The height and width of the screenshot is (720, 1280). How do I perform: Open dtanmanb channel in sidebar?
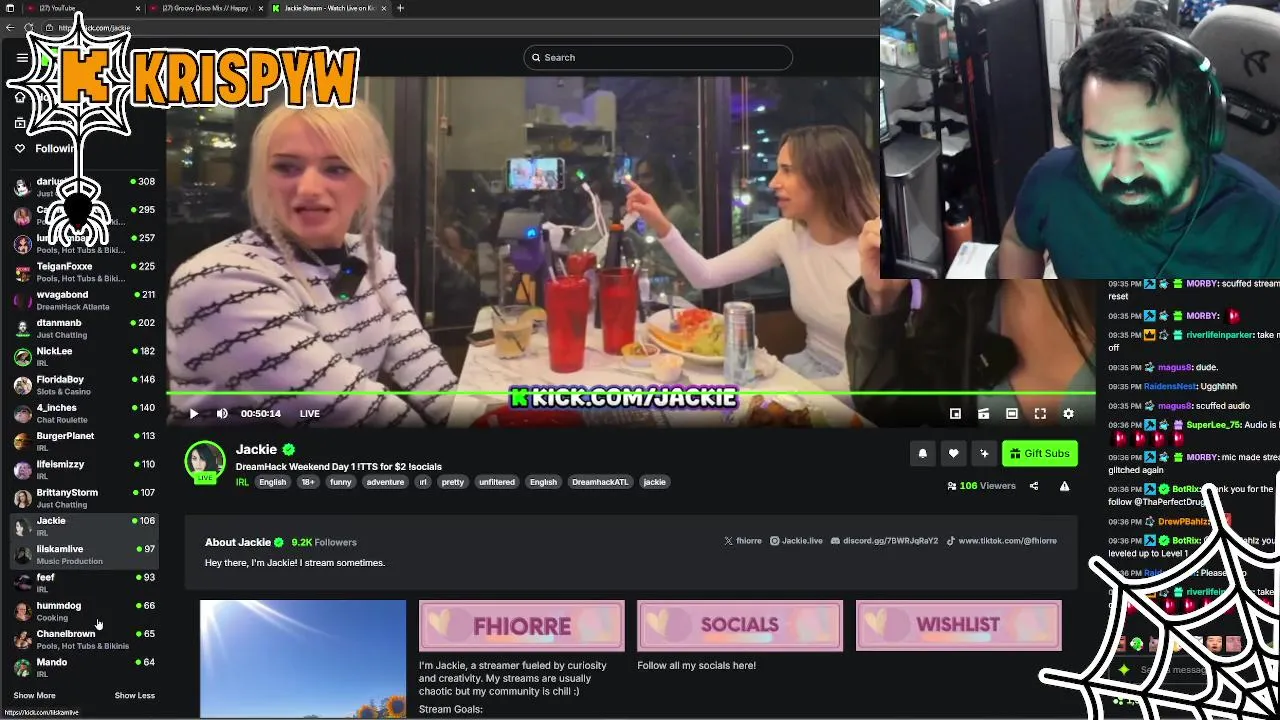coord(84,328)
